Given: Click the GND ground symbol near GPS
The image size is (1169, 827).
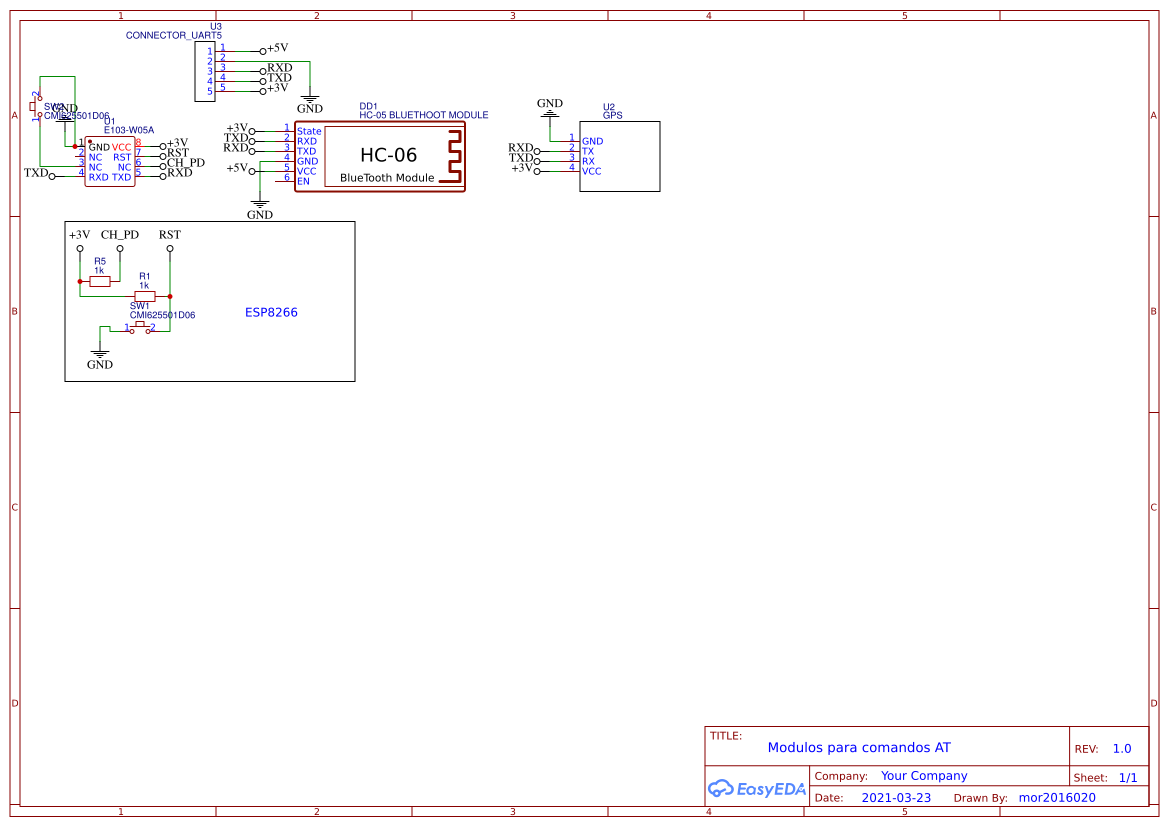Looking at the screenshot, I should 550,113.
